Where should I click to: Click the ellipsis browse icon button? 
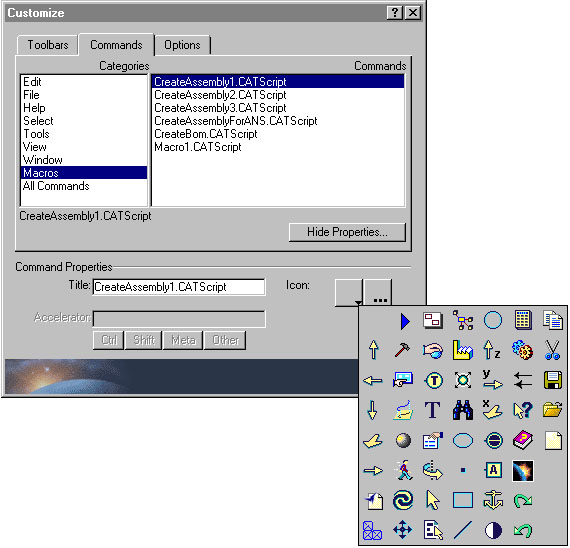pos(378,292)
